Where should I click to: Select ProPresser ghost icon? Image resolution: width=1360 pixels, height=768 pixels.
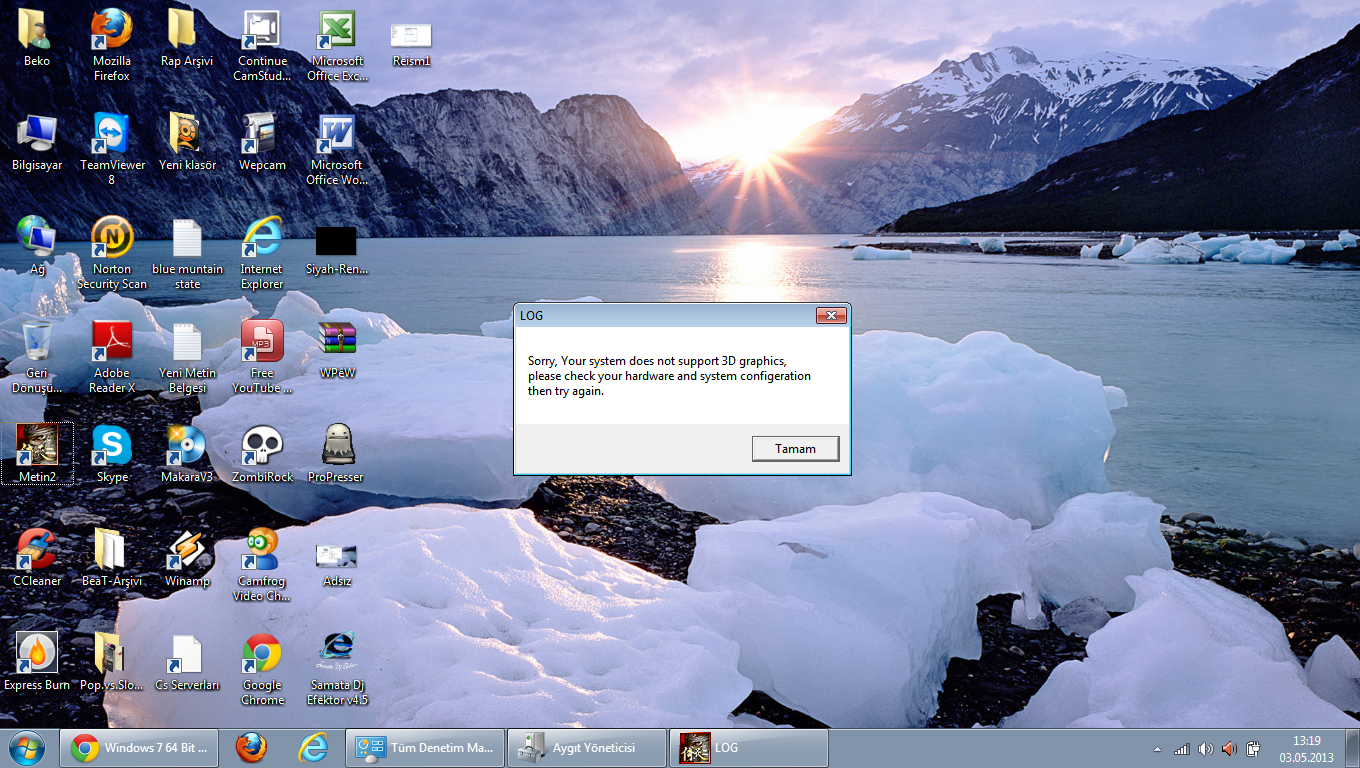pyautogui.click(x=337, y=453)
